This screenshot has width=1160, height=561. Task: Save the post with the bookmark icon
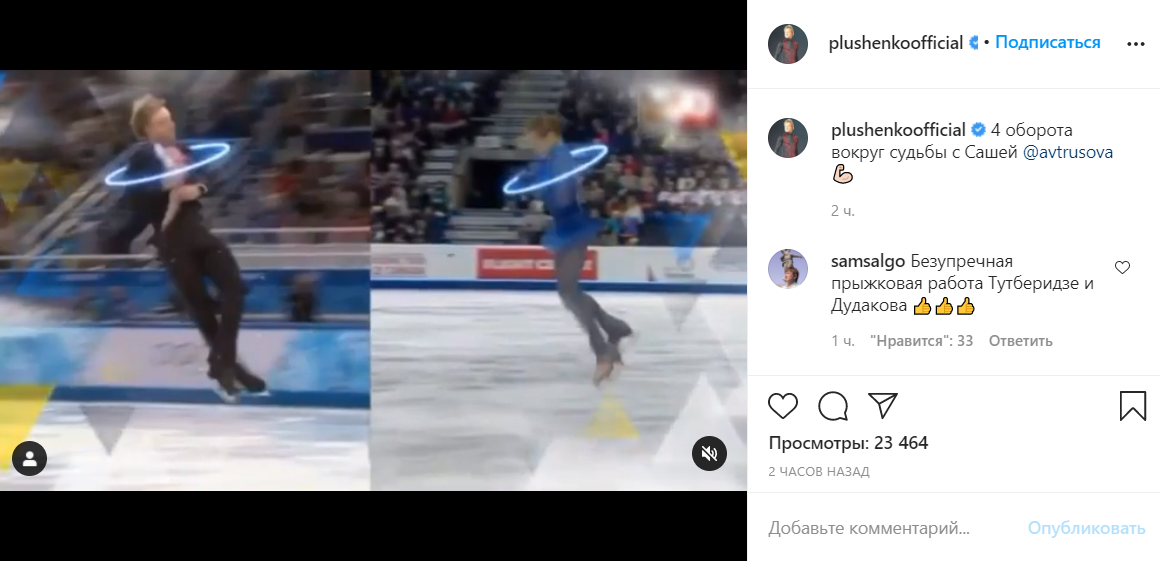coord(1133,406)
